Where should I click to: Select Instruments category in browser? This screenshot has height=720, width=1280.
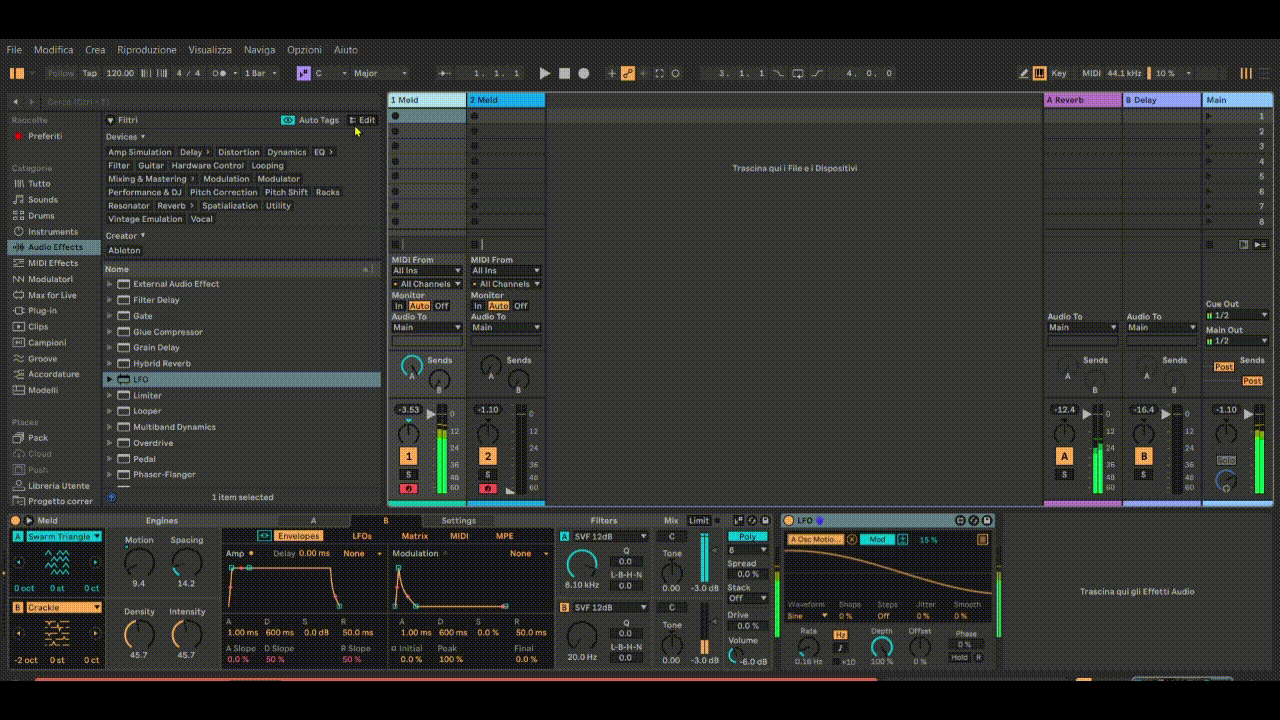pos(52,231)
